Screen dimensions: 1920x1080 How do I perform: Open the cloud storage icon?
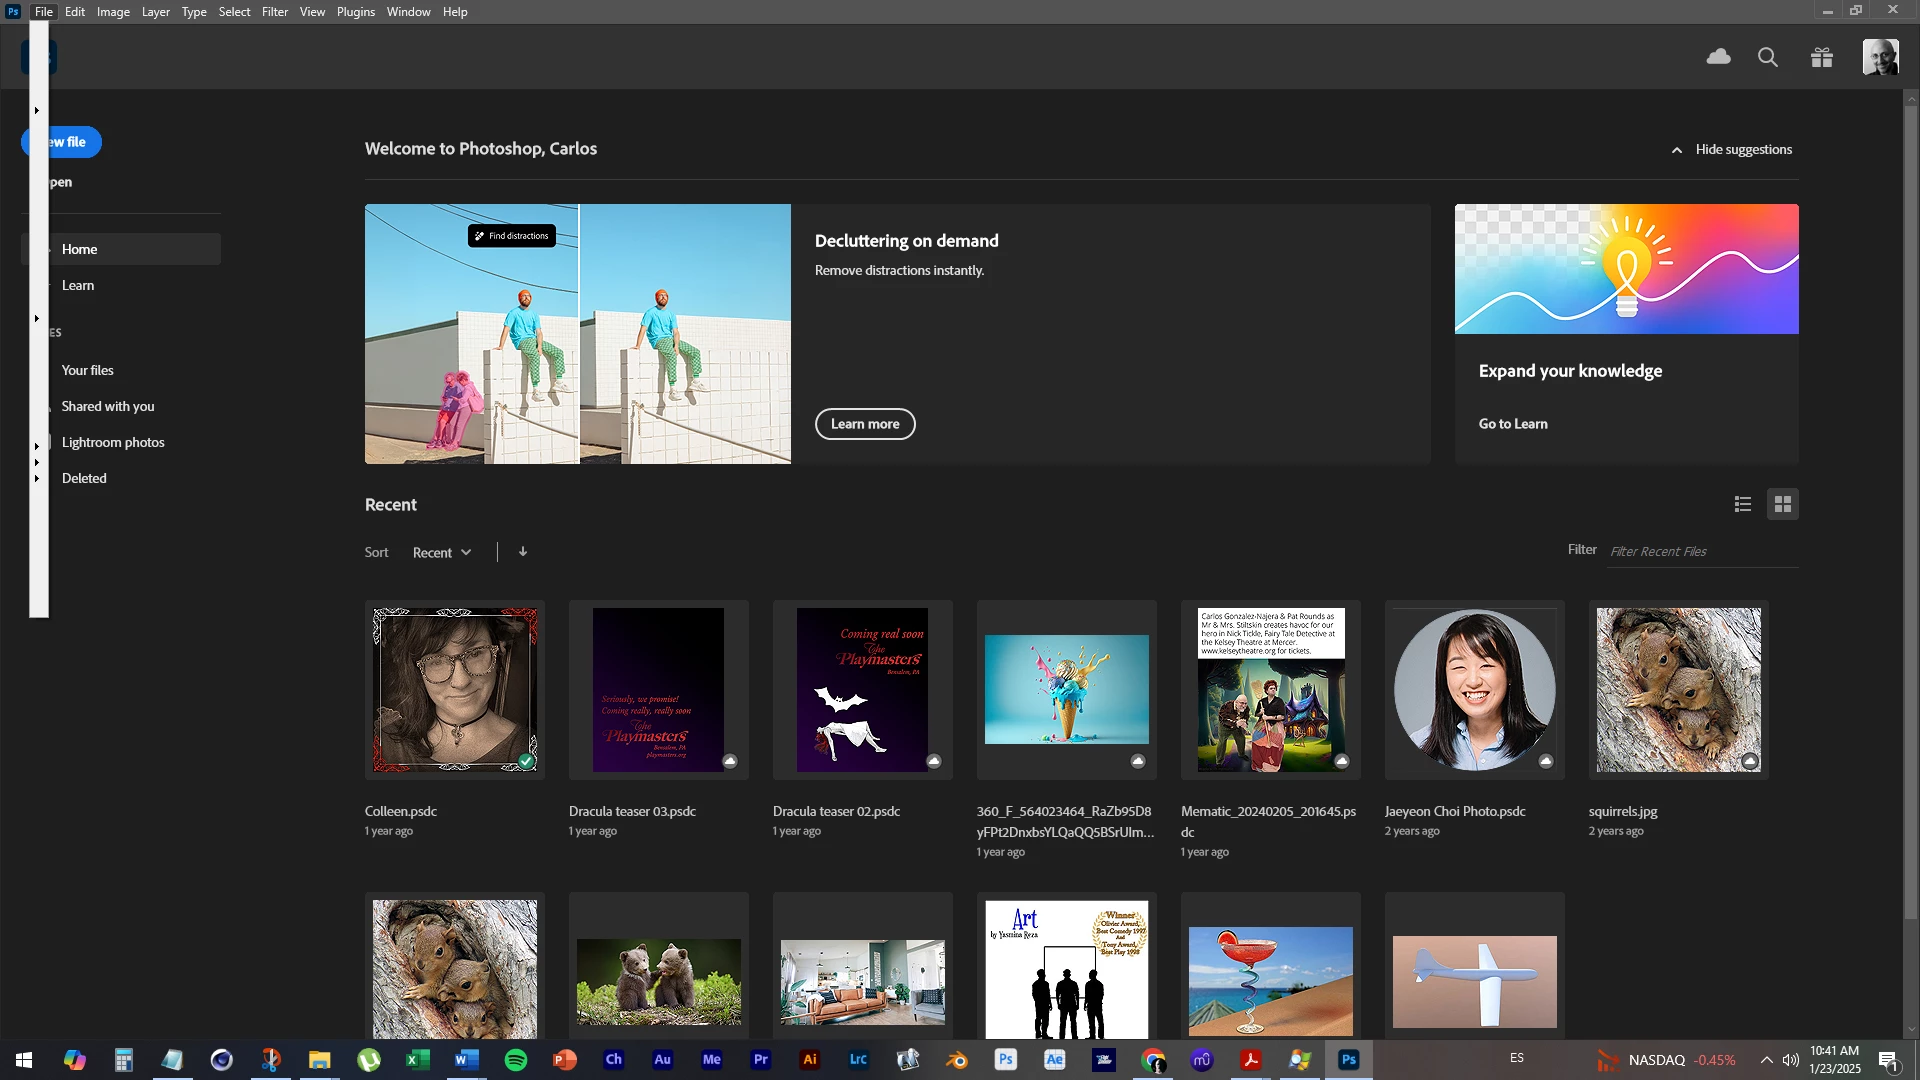[1718, 57]
